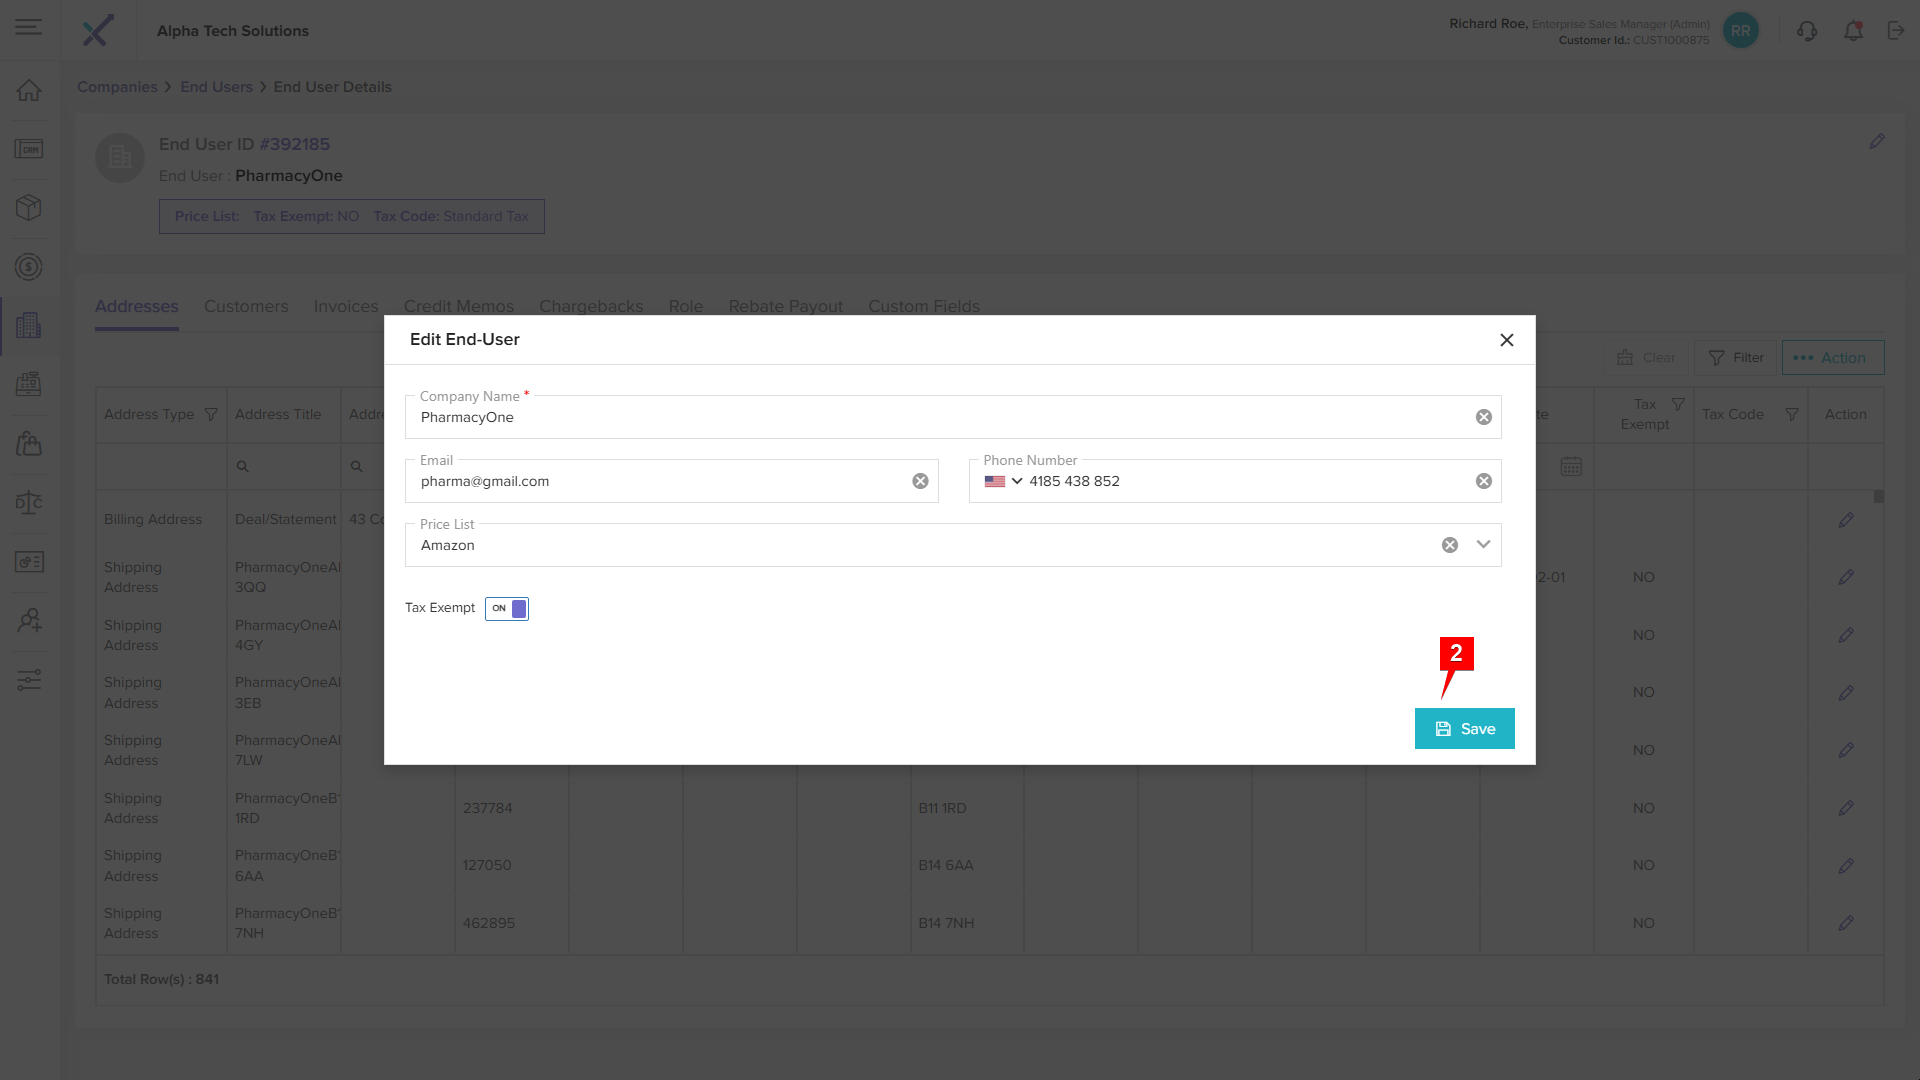This screenshot has height=1080, width=1920.
Task: Open the notifications bell icon
Action: point(1853,31)
